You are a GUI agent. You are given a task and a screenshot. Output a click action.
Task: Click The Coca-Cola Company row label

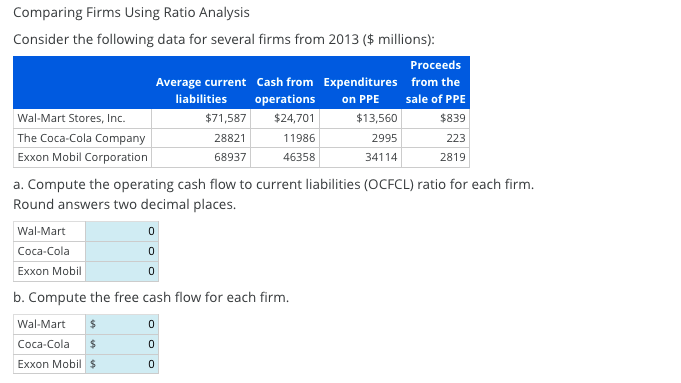tap(81, 138)
